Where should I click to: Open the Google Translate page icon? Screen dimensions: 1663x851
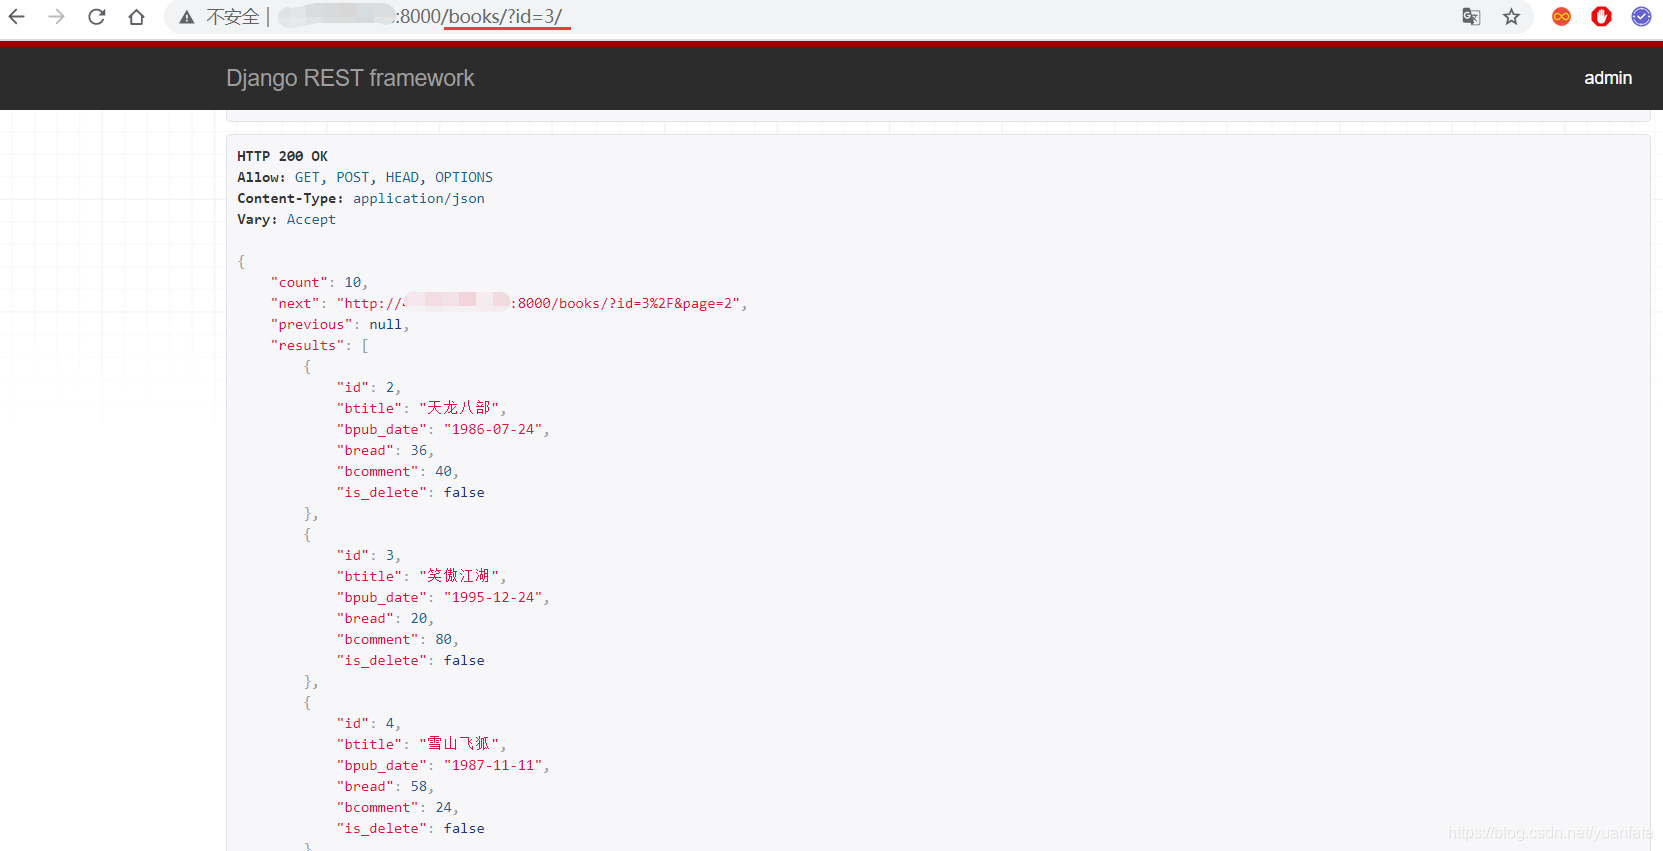(1471, 17)
